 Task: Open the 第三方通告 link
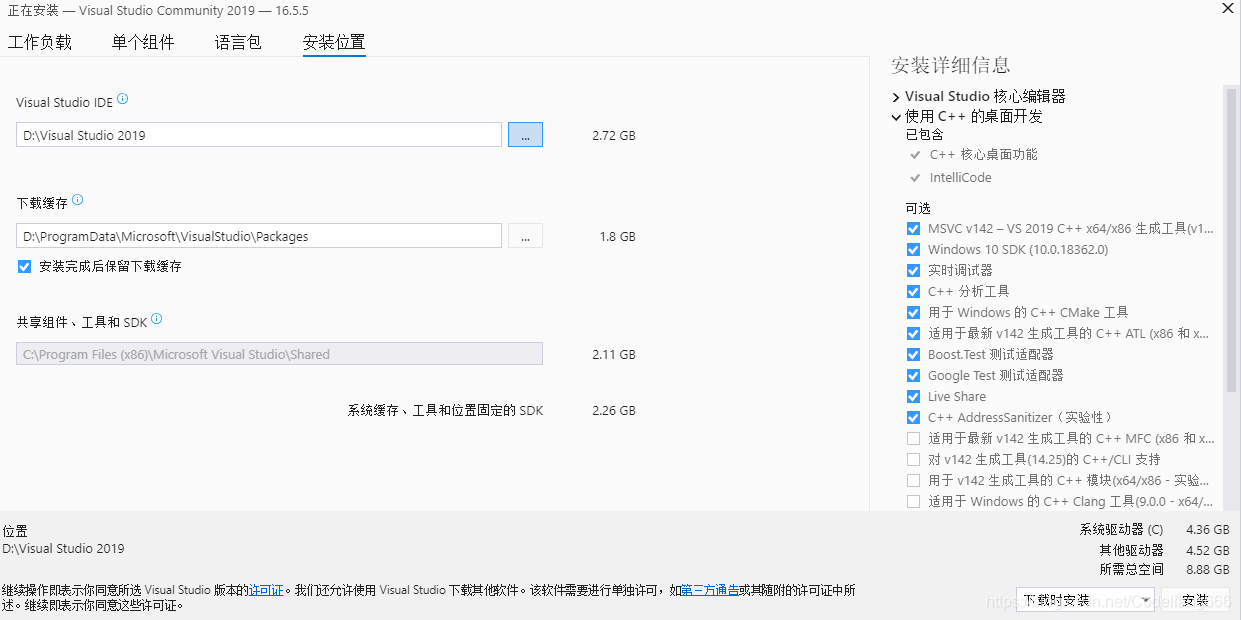pos(709,591)
